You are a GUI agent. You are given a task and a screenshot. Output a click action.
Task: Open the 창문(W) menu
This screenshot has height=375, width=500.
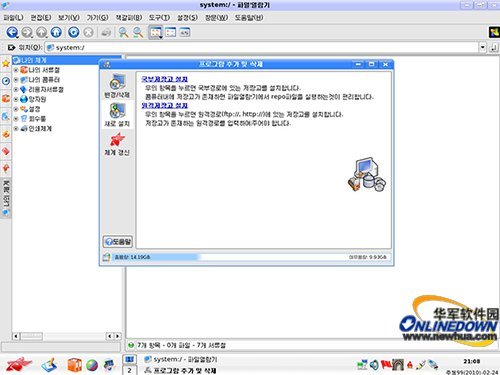[216, 18]
